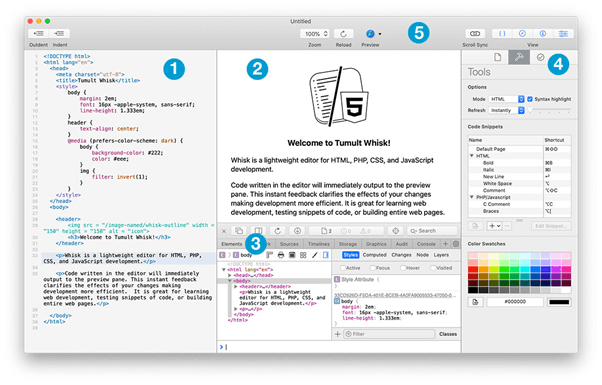Click the paint flashing brush icon
The image size is (602, 385).
pos(314,255)
